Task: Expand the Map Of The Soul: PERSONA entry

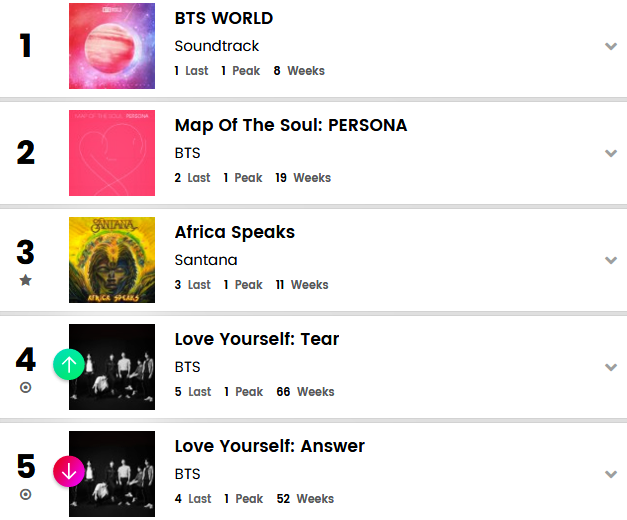Action: (x=611, y=153)
